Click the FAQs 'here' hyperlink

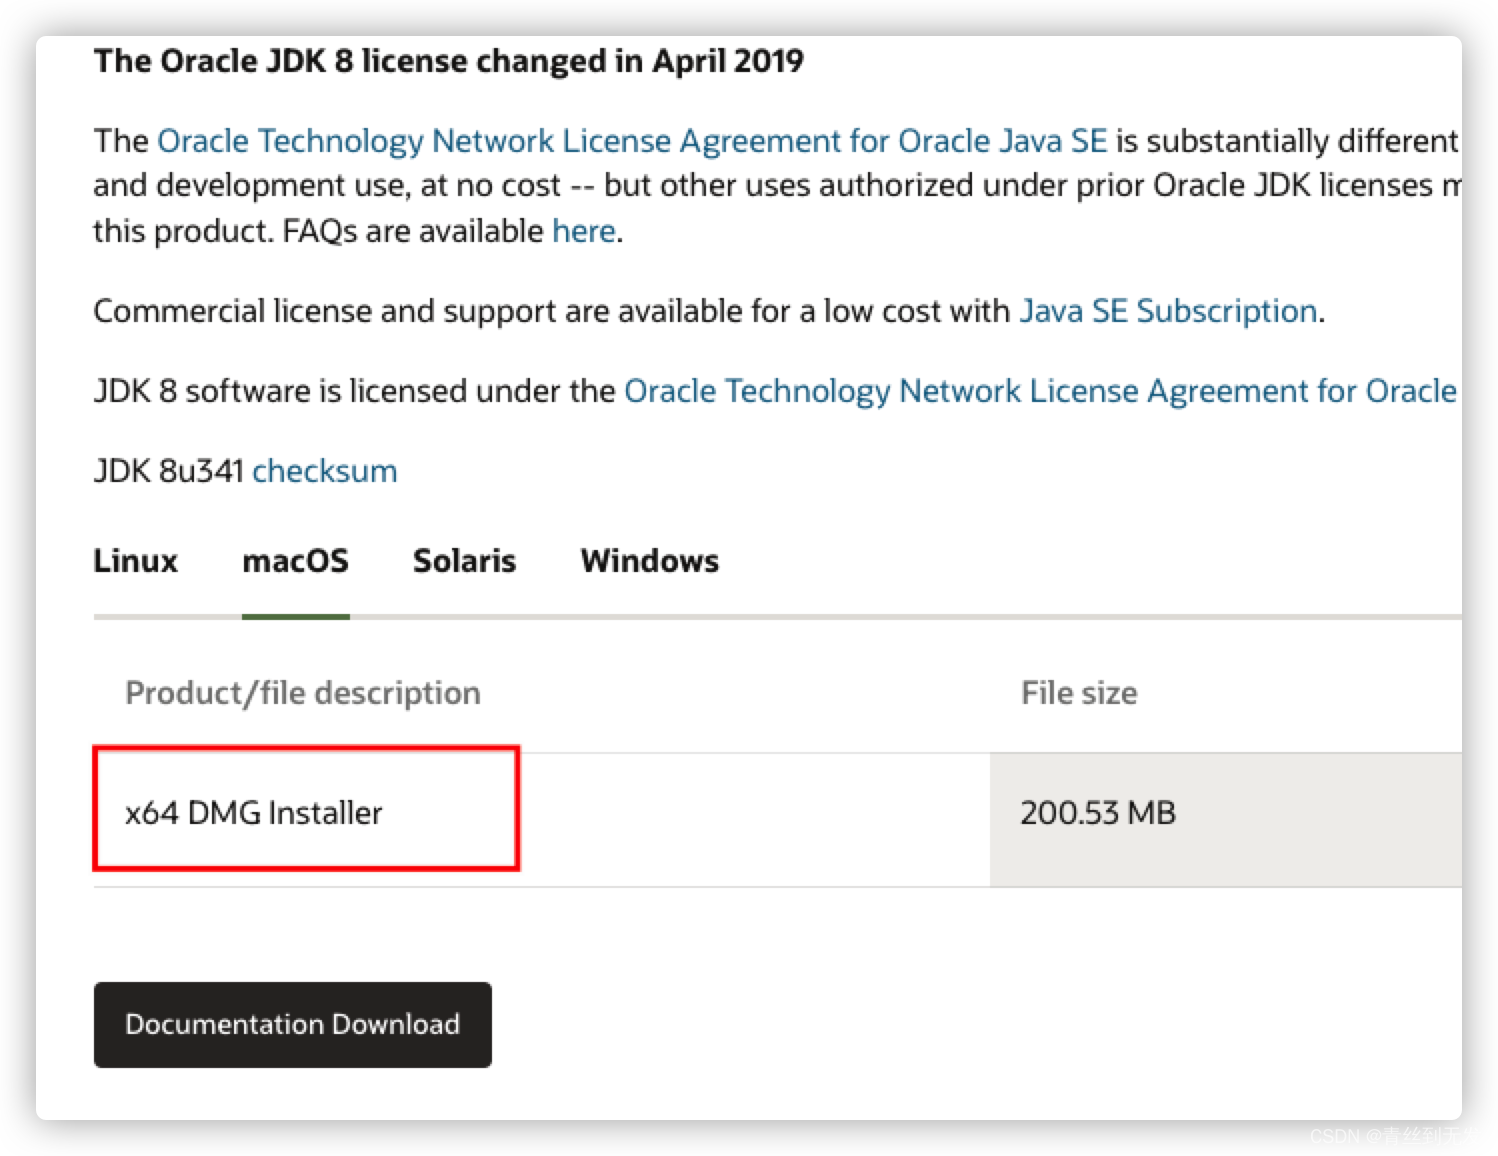(583, 230)
